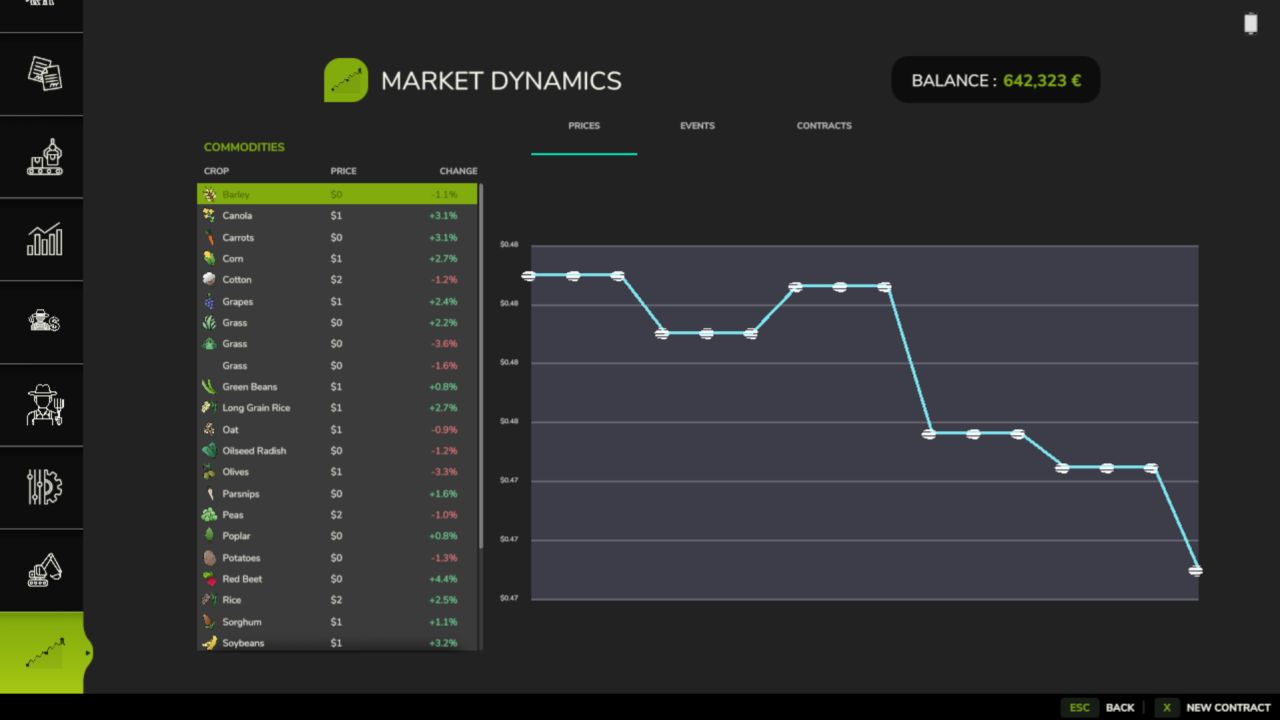Image resolution: width=1280 pixels, height=720 pixels.
Task: Open the excavator construction icon
Action: (43, 570)
